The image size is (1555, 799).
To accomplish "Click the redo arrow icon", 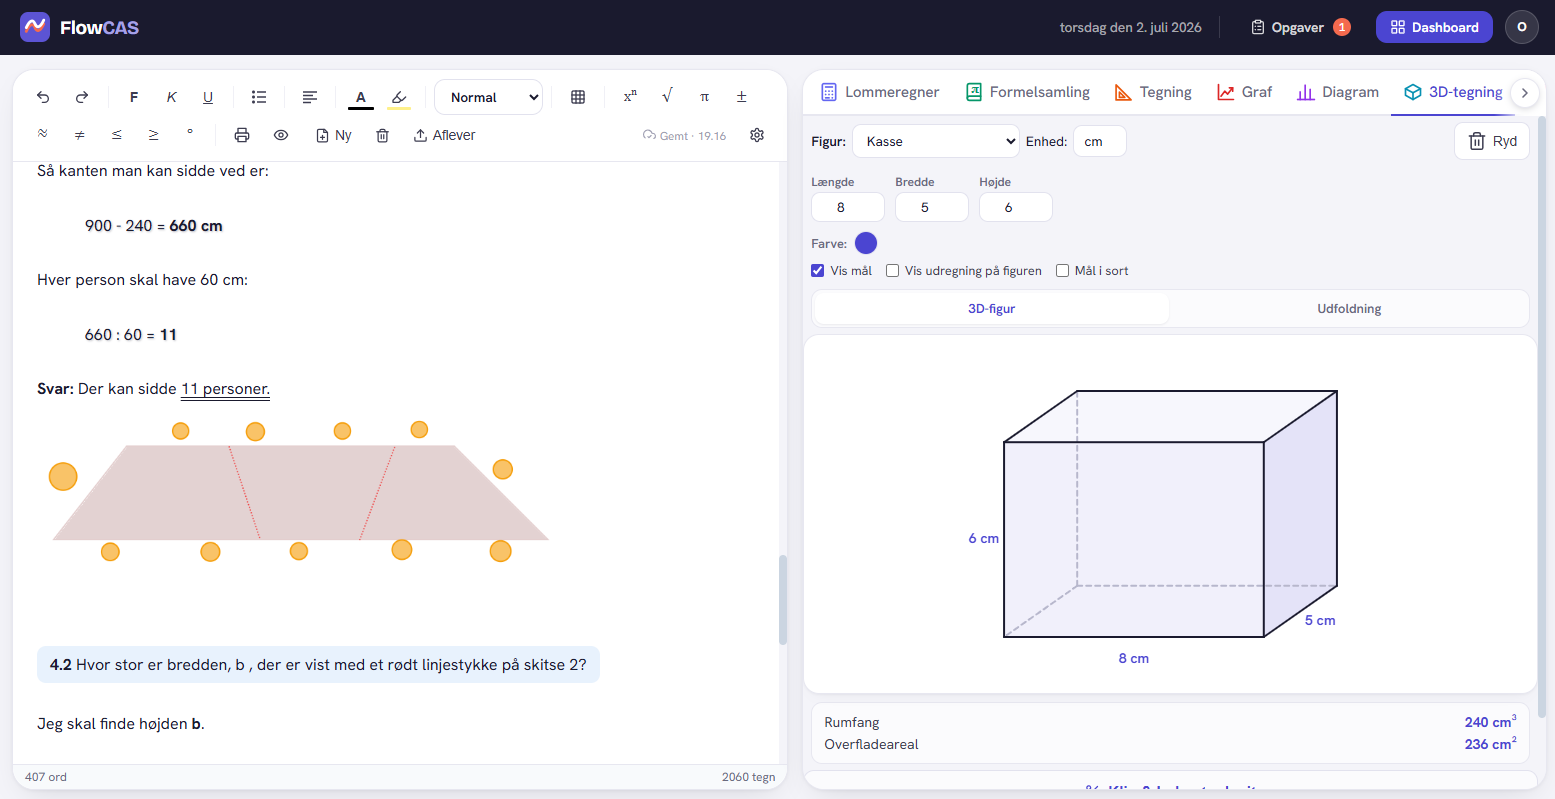I will point(82,97).
